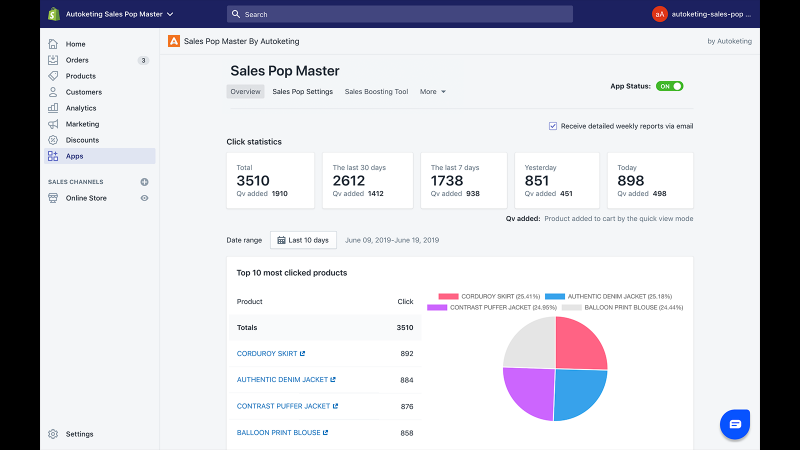Open the blue chat support bubble

pyautogui.click(x=735, y=424)
